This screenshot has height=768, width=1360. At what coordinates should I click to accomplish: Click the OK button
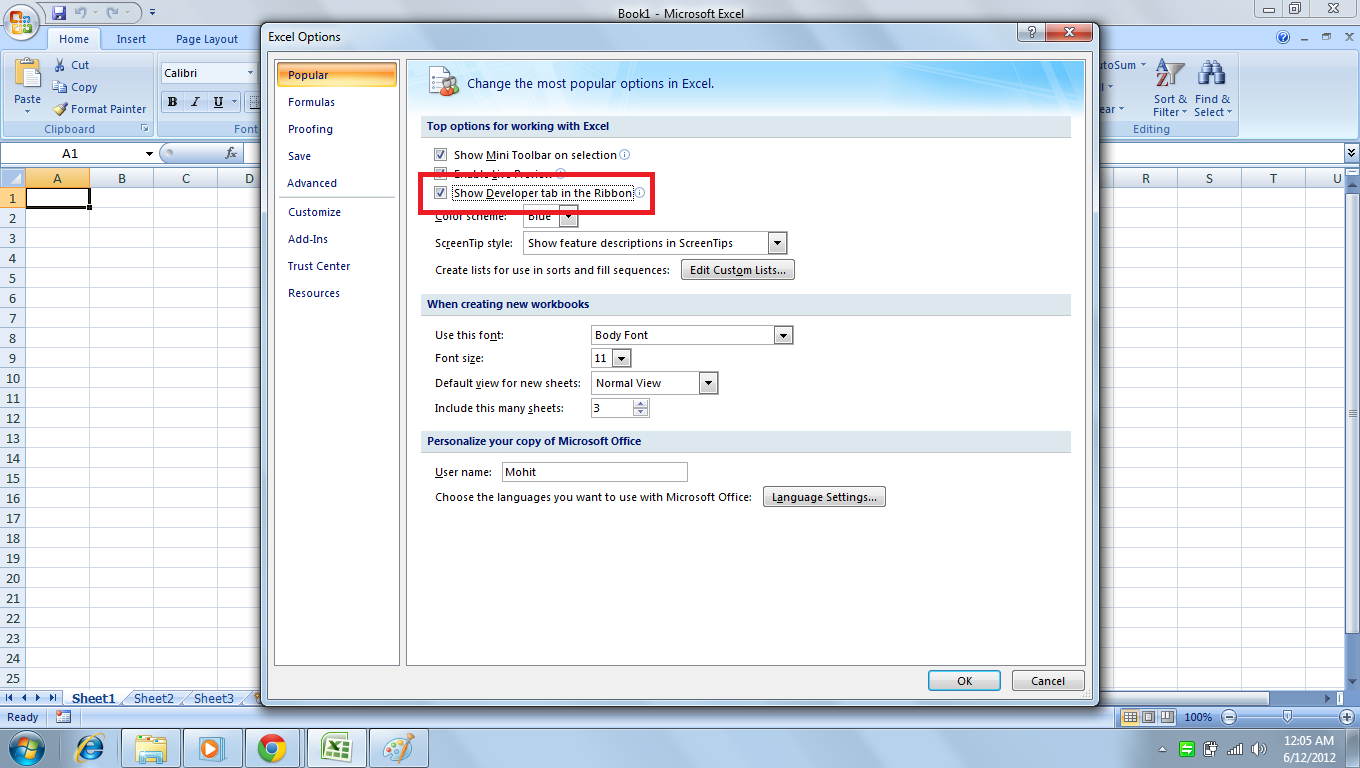pyautogui.click(x=964, y=680)
